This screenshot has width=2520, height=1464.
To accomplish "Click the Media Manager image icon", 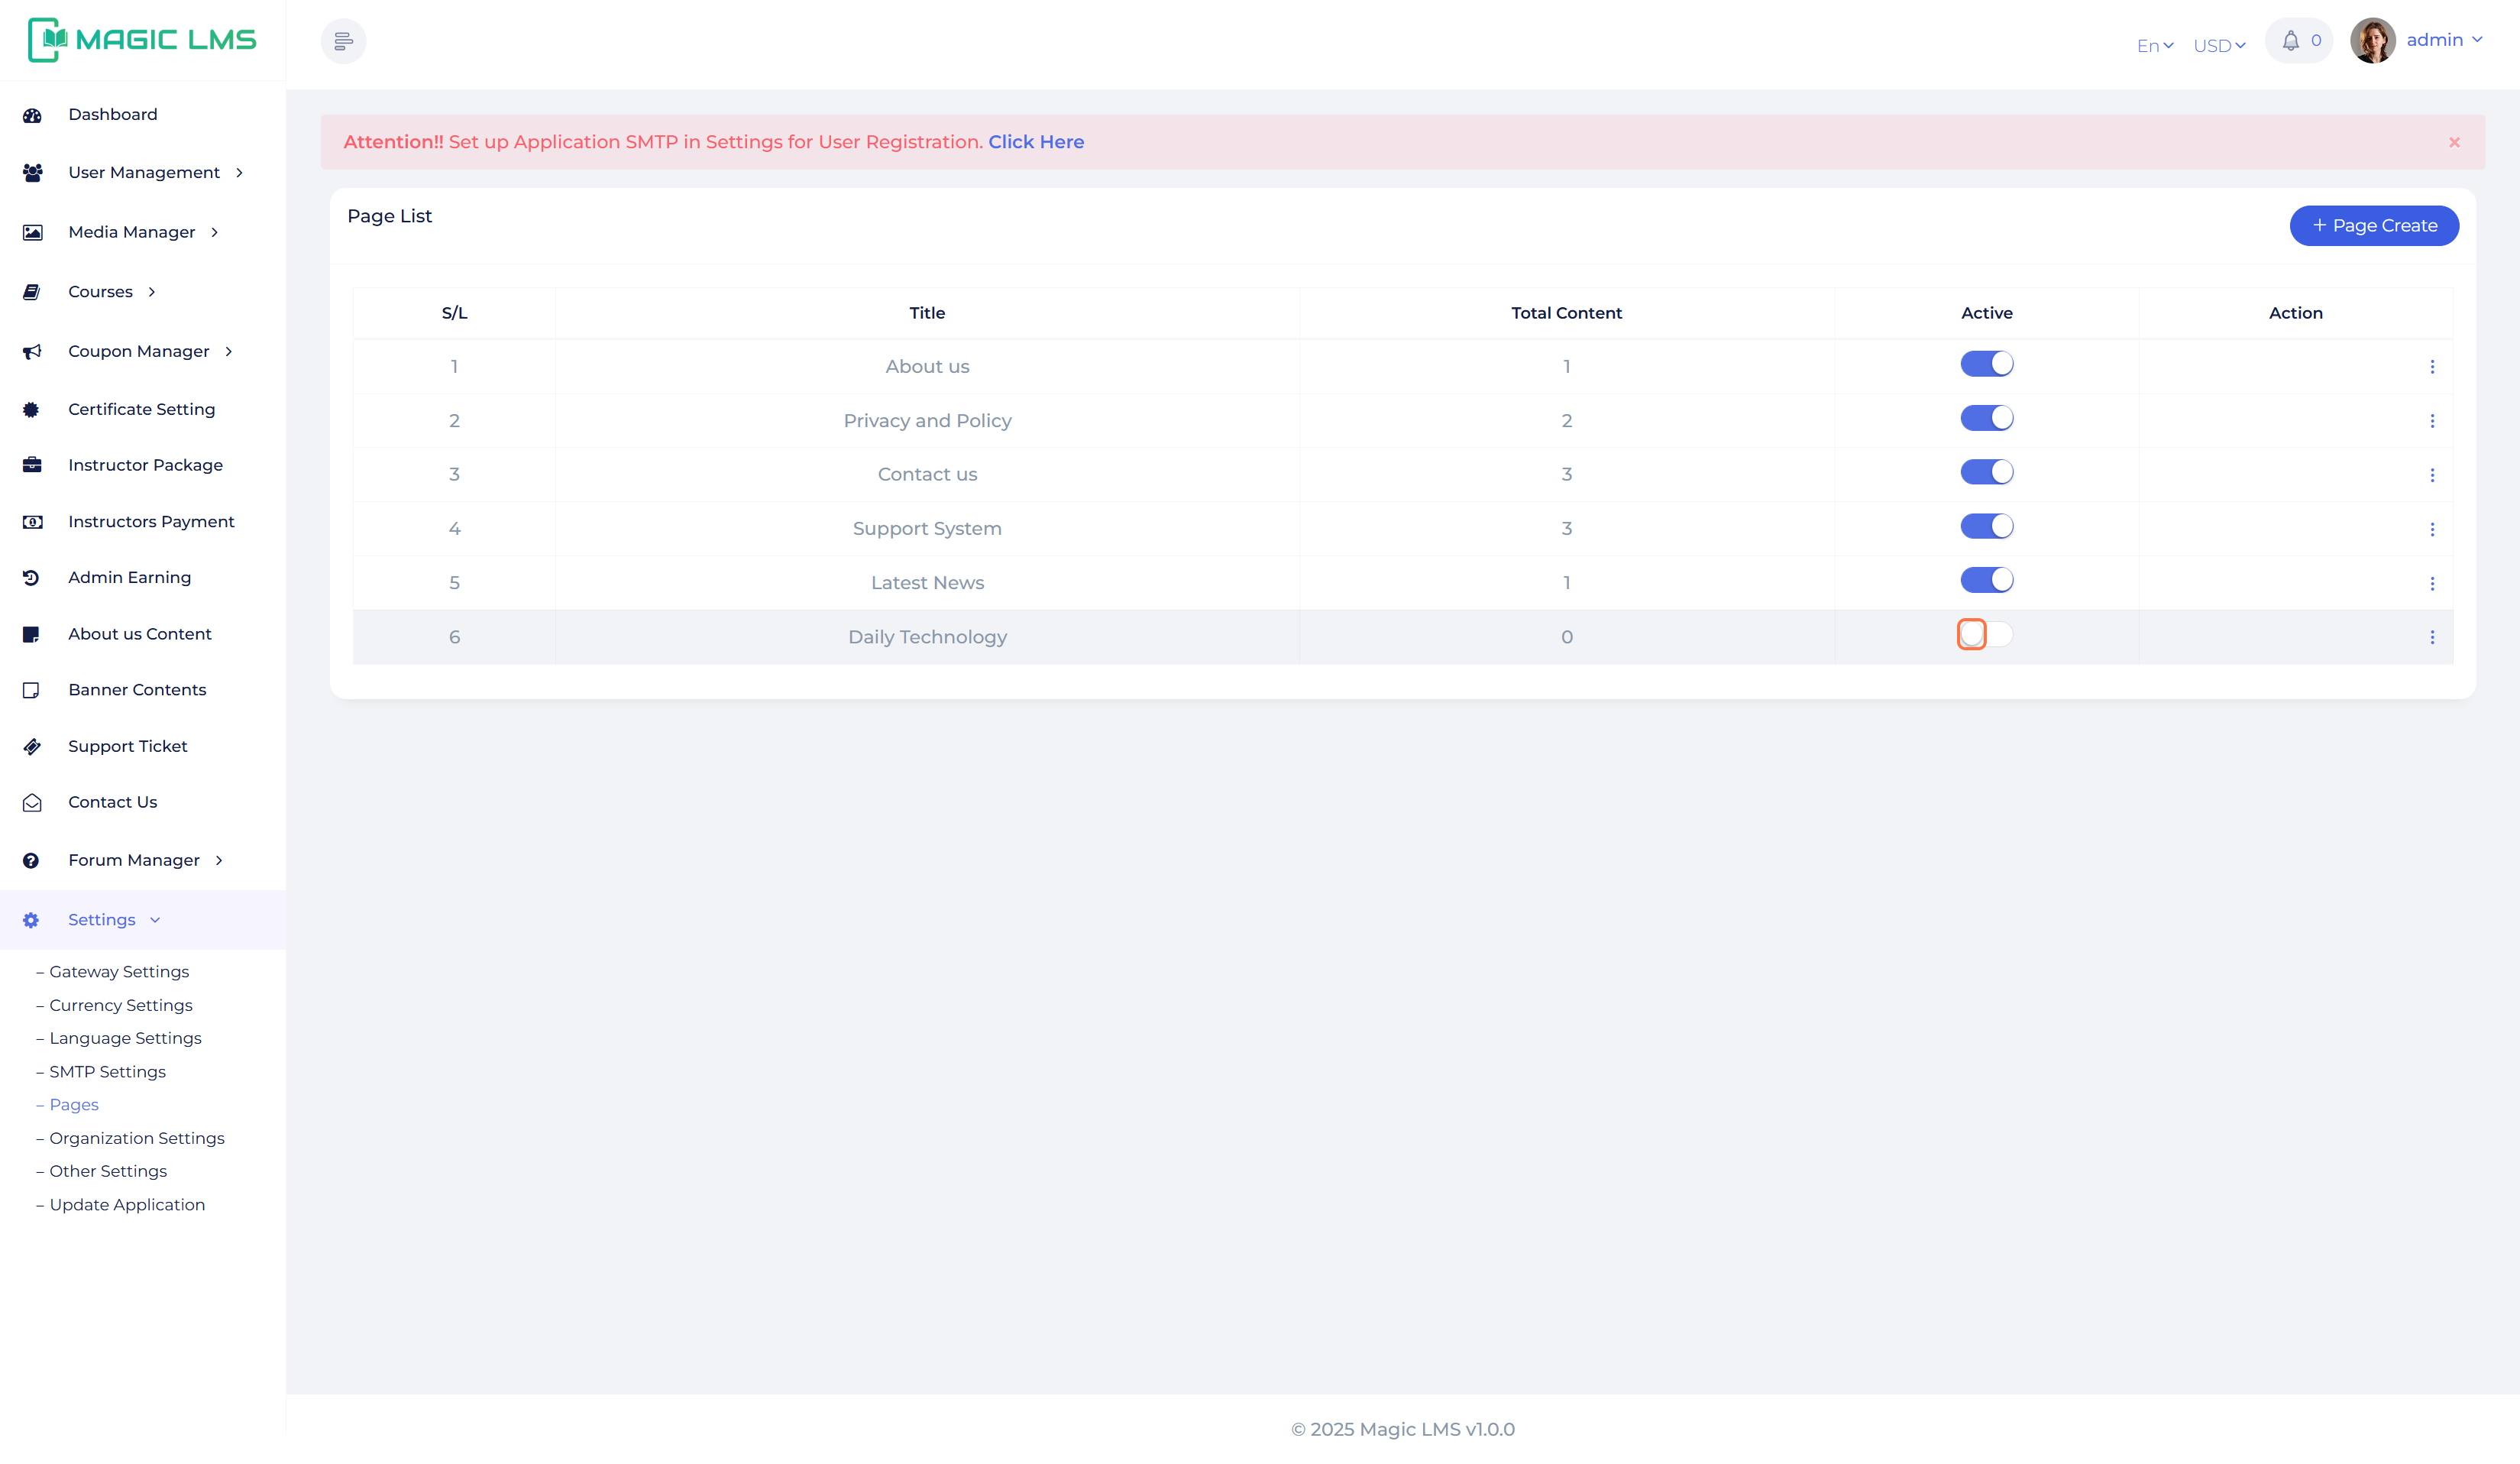I will pyautogui.click(x=32, y=233).
